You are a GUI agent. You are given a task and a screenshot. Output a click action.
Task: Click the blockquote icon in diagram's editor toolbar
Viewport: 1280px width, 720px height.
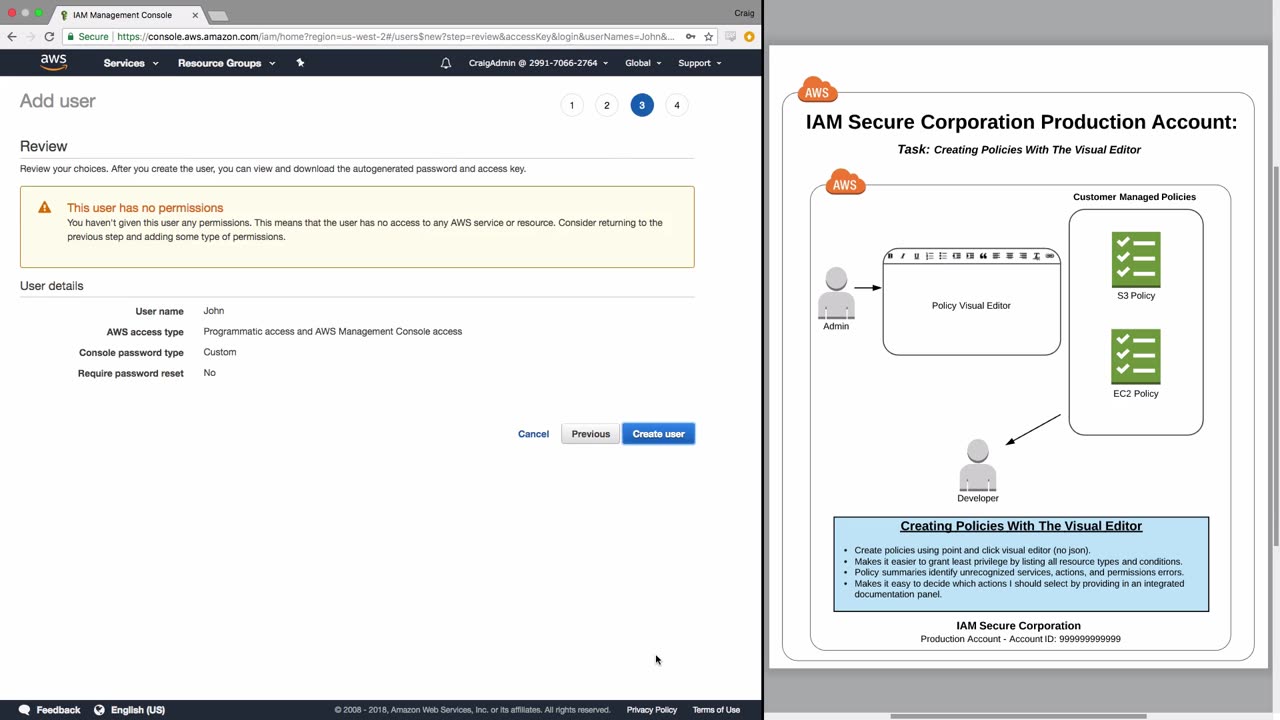983,256
